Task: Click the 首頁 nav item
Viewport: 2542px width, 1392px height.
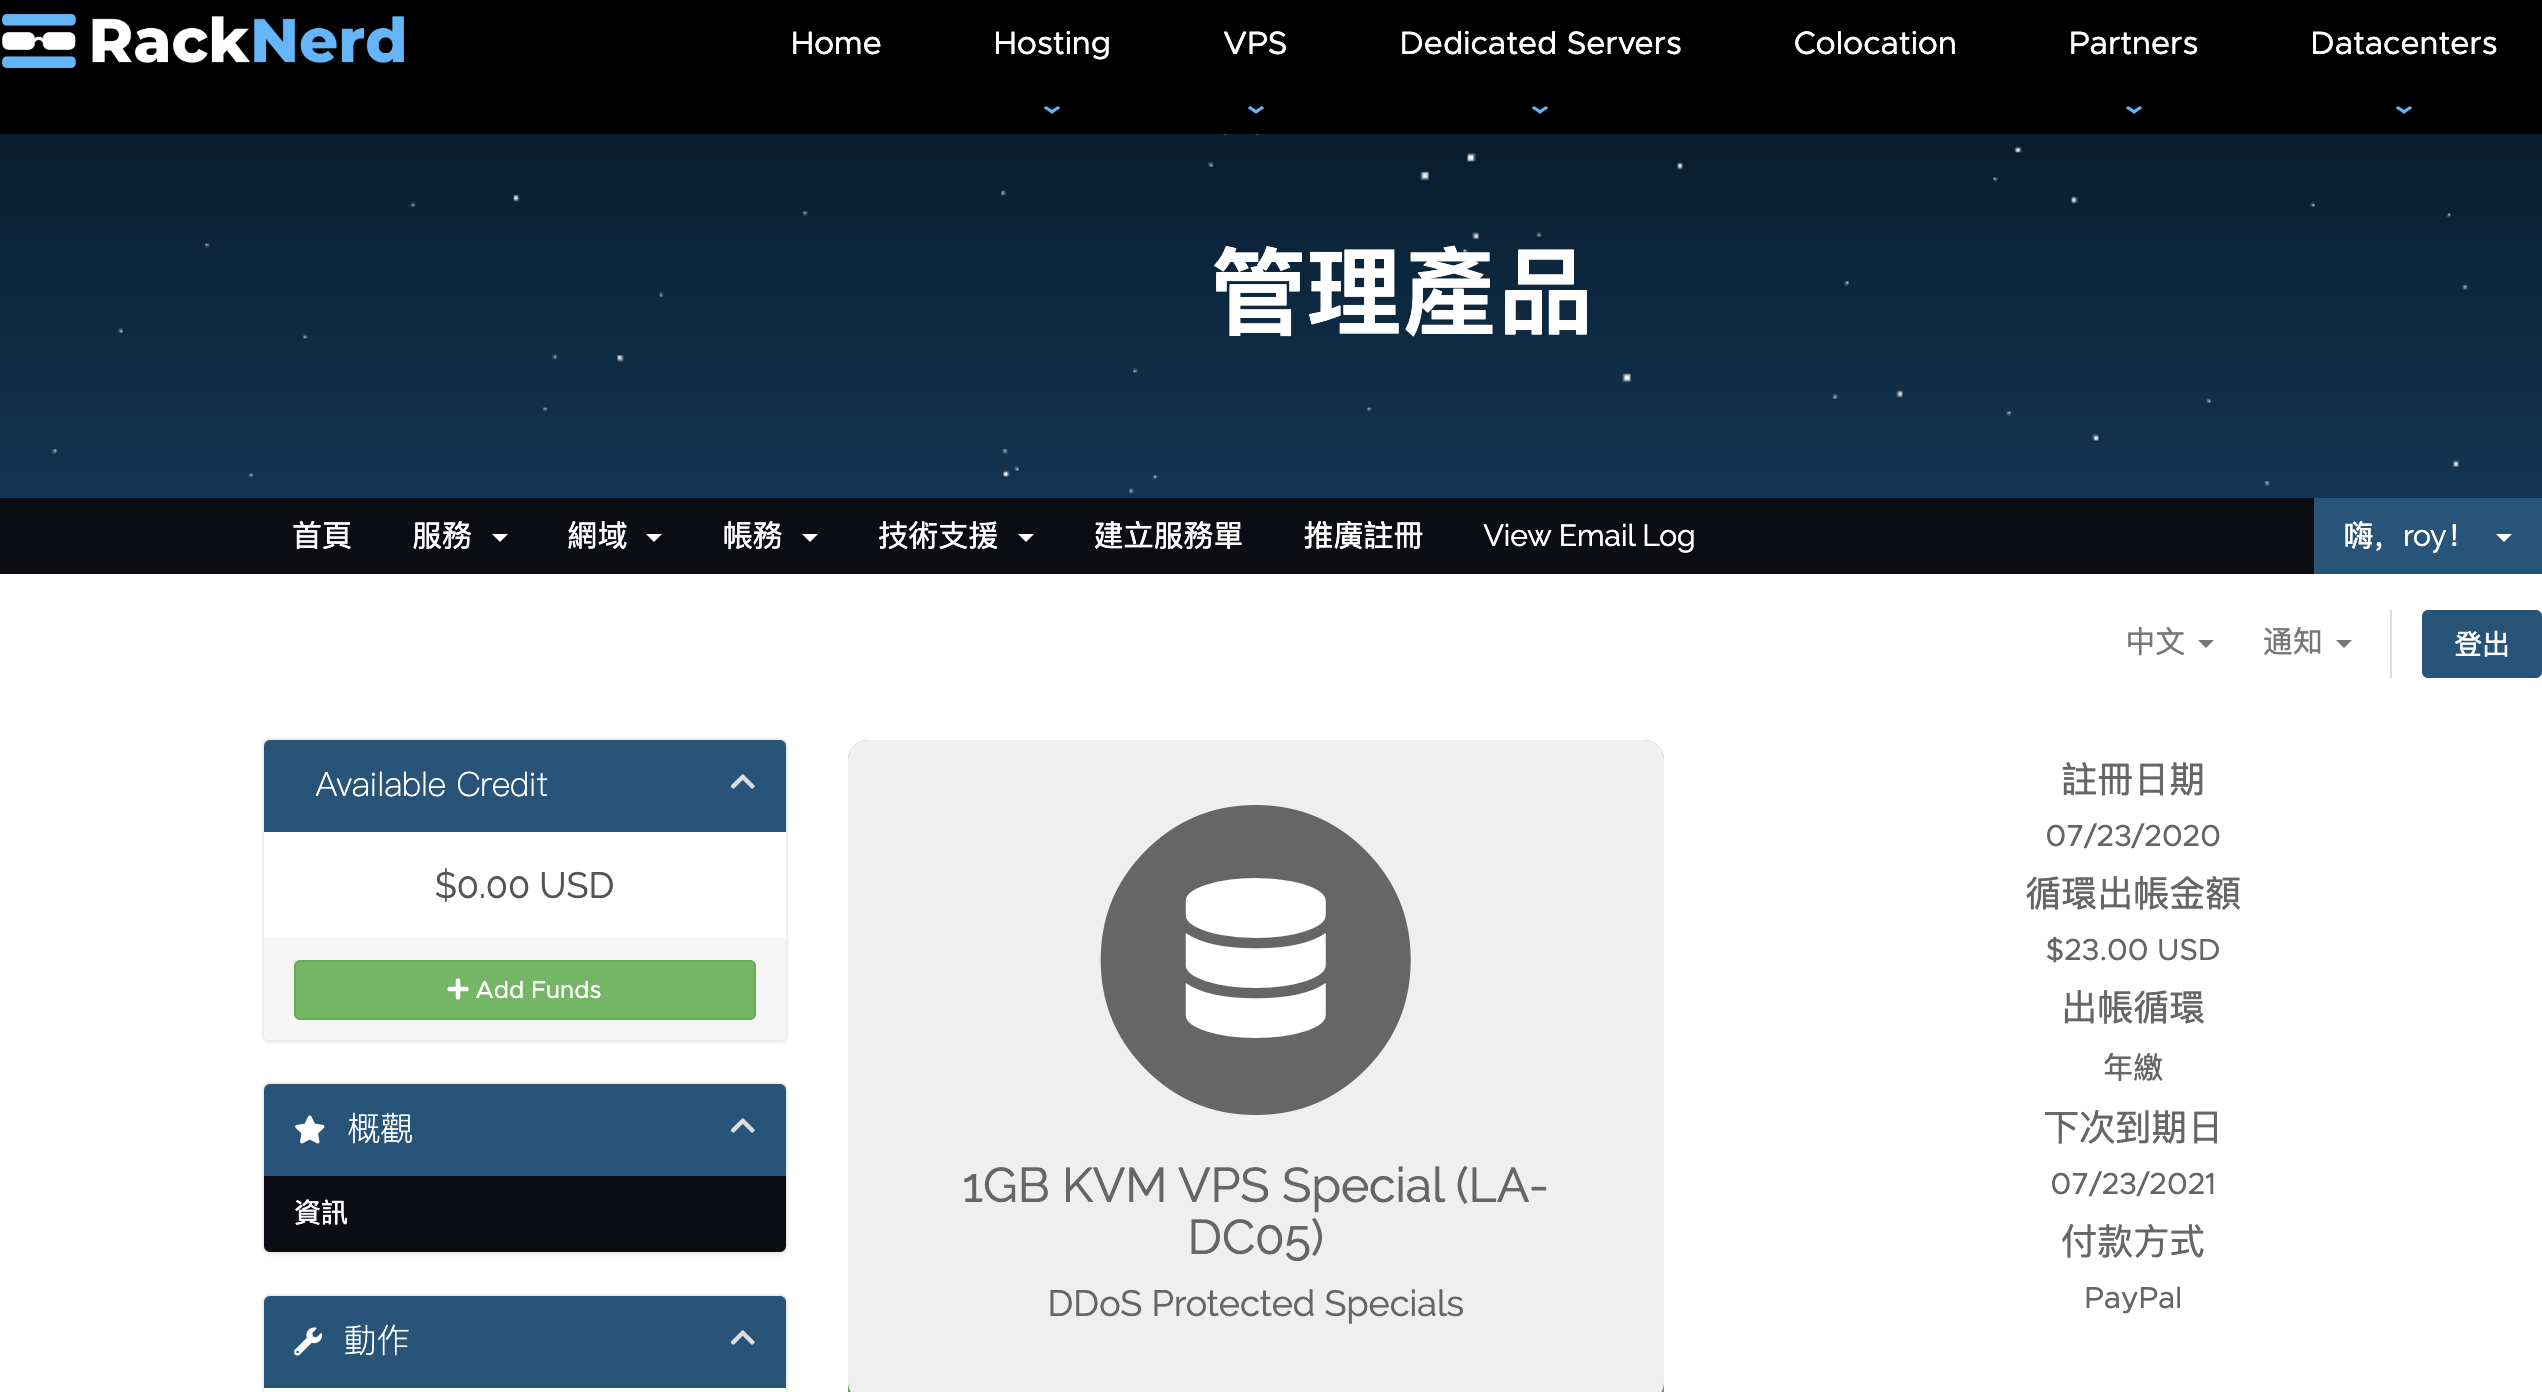Action: (321, 536)
